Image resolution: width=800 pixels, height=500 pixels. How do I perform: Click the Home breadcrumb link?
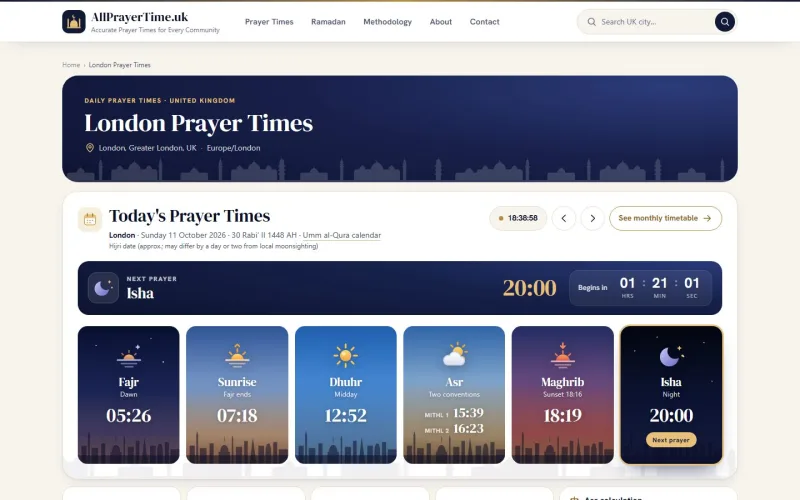tap(71, 65)
